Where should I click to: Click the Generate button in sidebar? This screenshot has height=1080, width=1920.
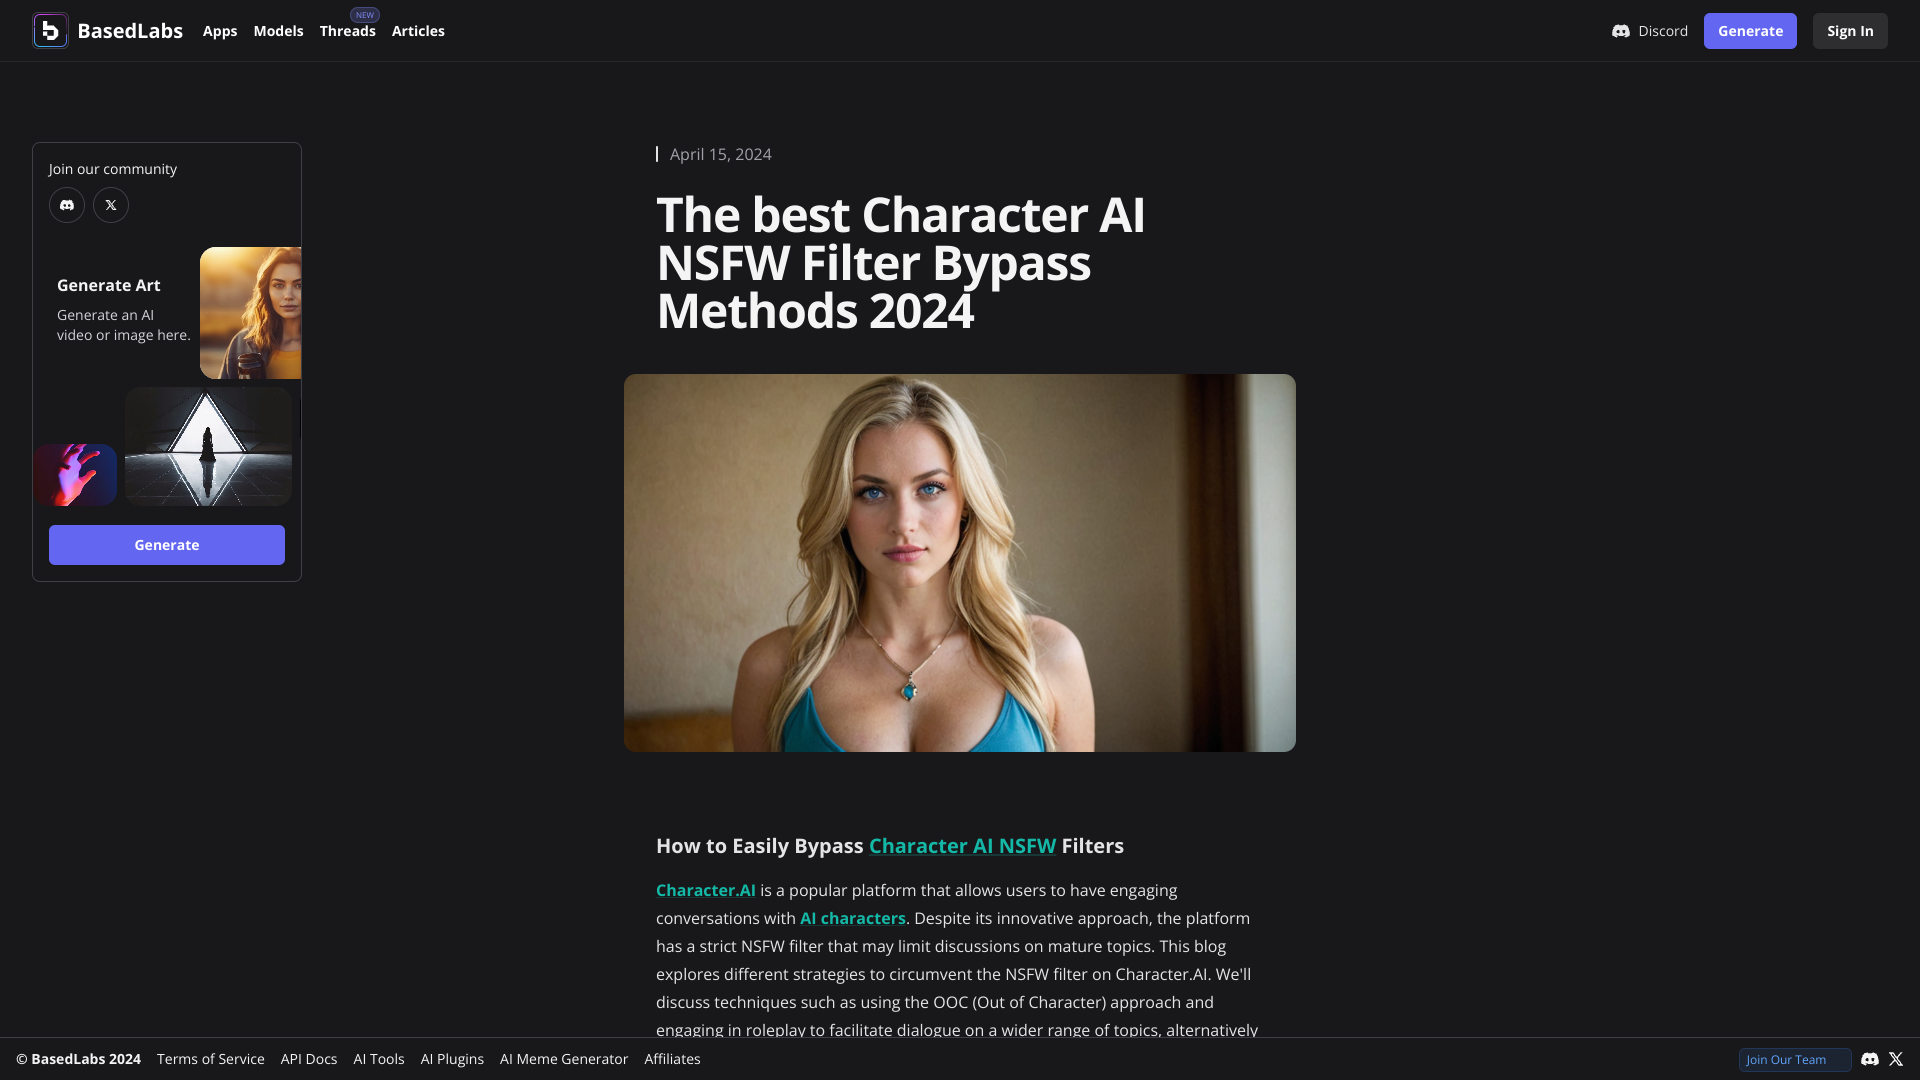[x=166, y=545]
